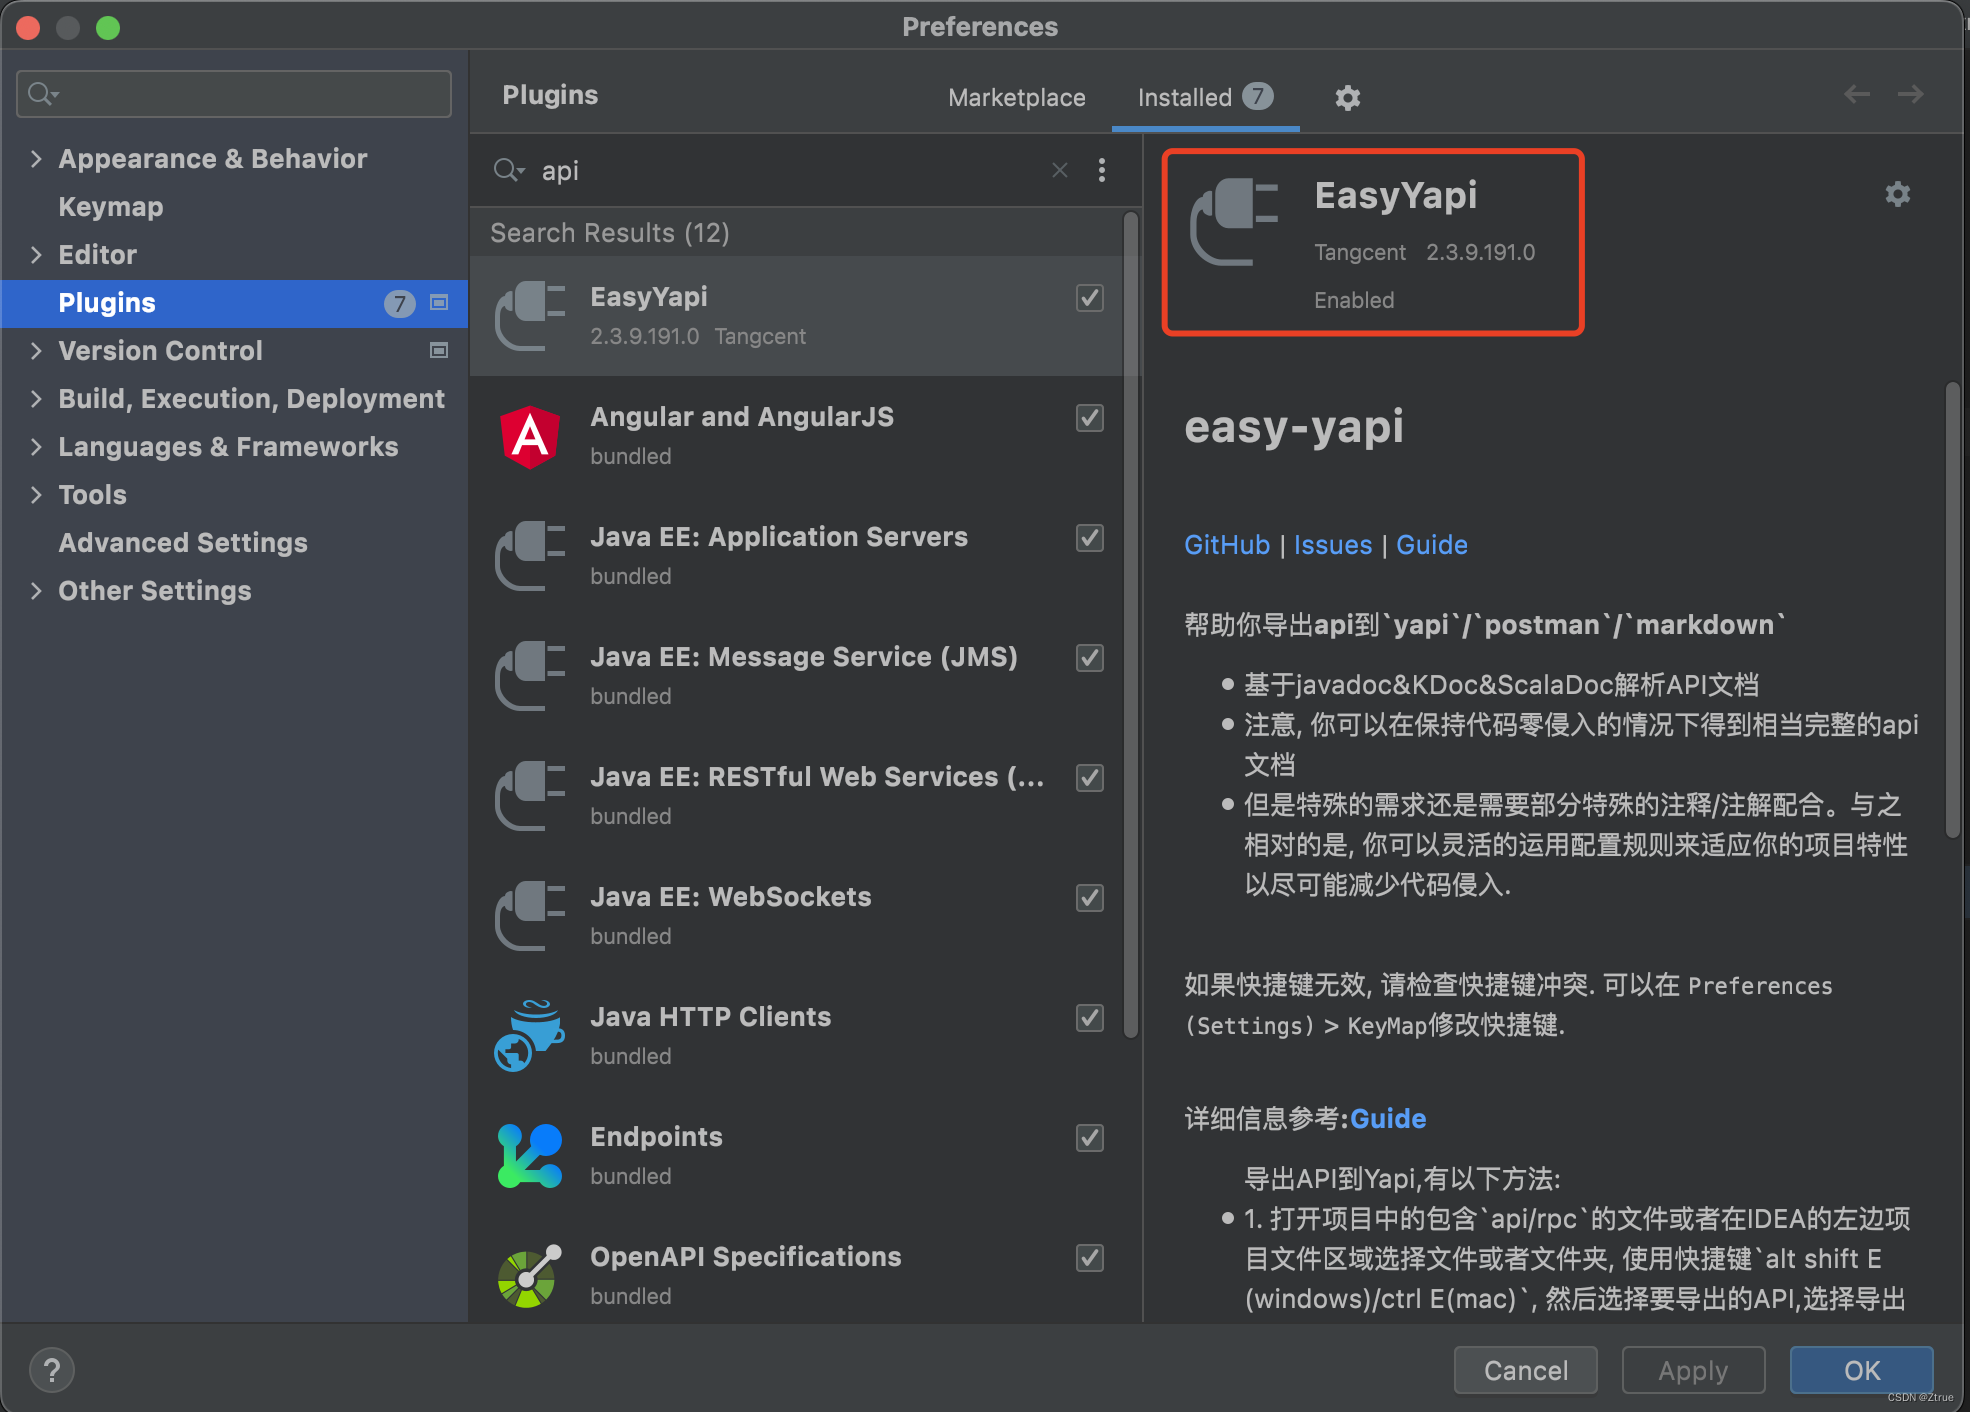This screenshot has width=1970, height=1412.
Task: Click the help question mark button
Action: (52, 1369)
